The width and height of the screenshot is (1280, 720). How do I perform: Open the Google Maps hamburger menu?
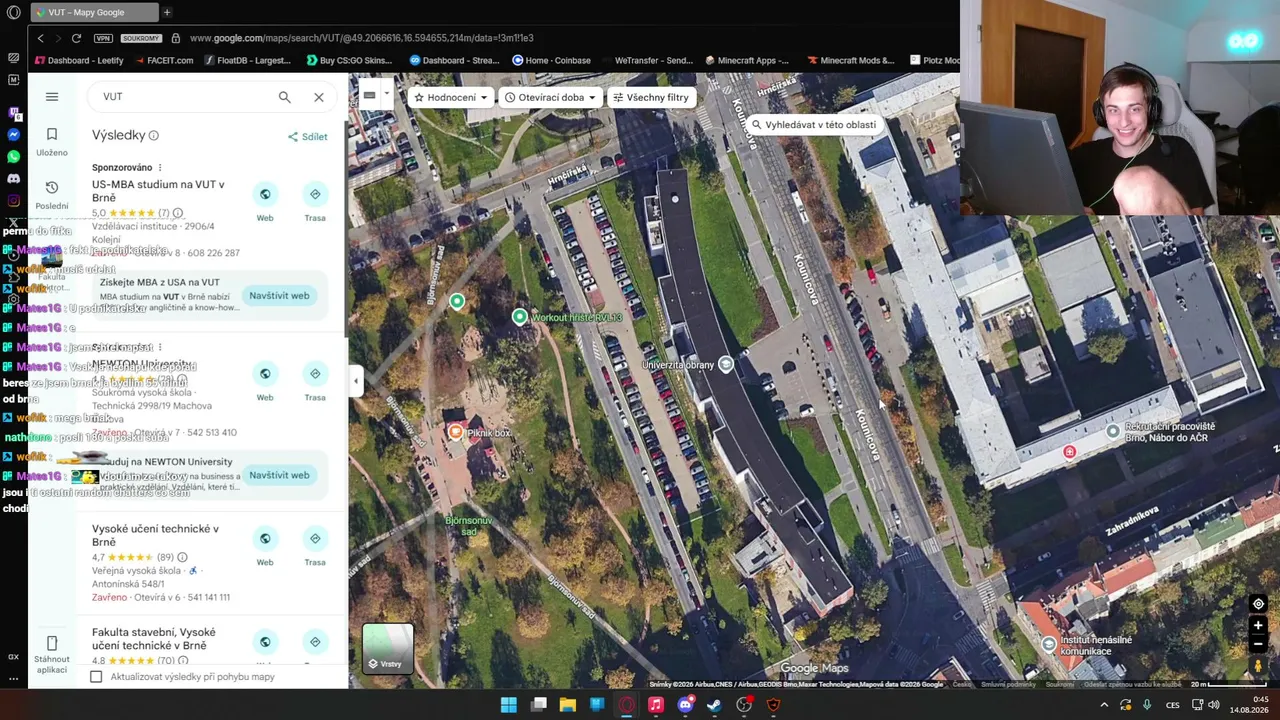pyautogui.click(x=52, y=97)
